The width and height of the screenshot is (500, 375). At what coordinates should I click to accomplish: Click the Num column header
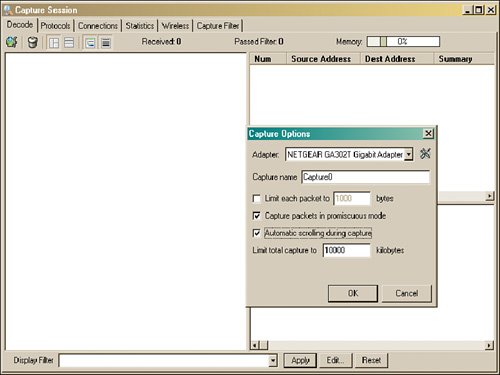(x=268, y=59)
